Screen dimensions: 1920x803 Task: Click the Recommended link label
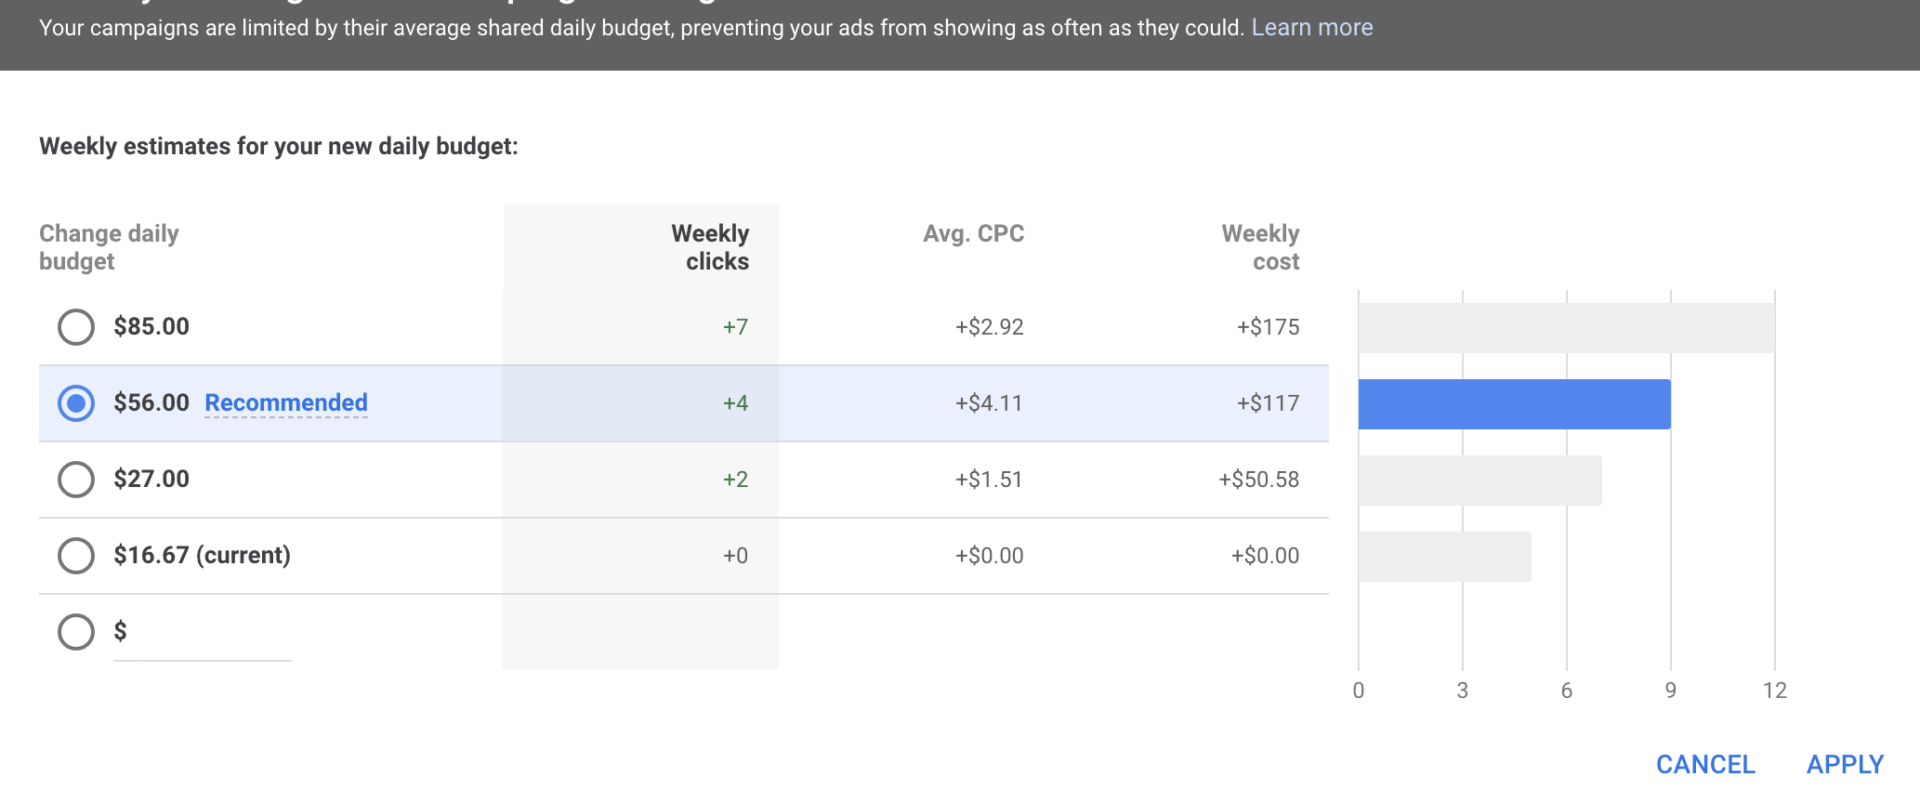[x=286, y=403]
